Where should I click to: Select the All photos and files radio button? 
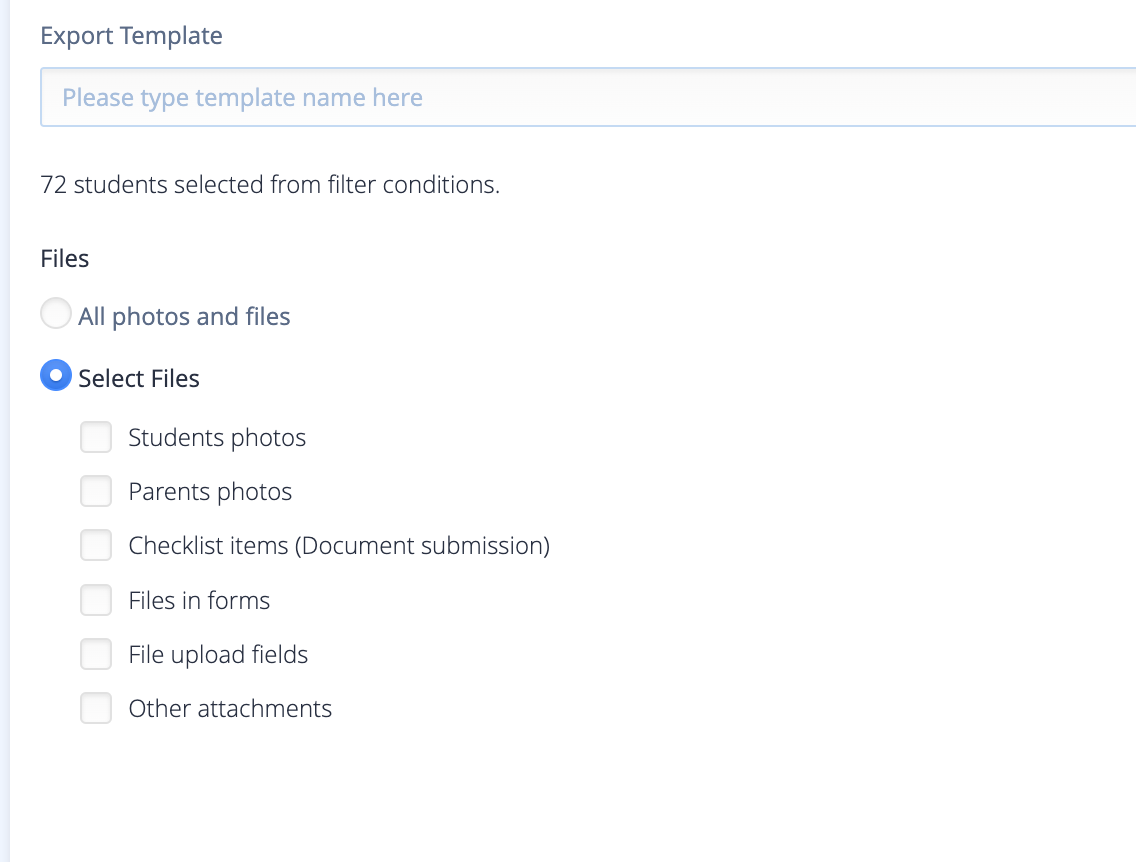tap(56, 314)
